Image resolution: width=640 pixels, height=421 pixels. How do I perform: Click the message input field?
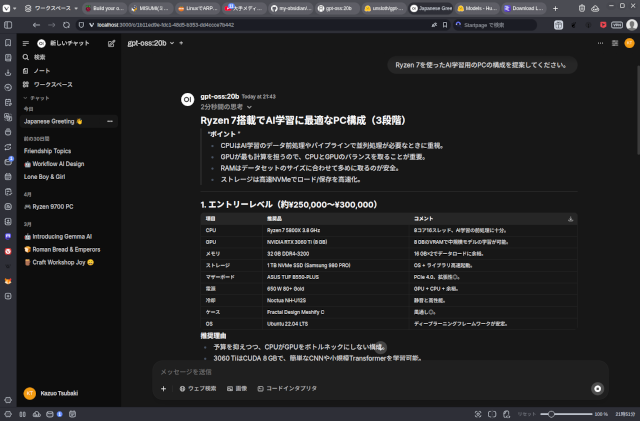[x=380, y=372]
